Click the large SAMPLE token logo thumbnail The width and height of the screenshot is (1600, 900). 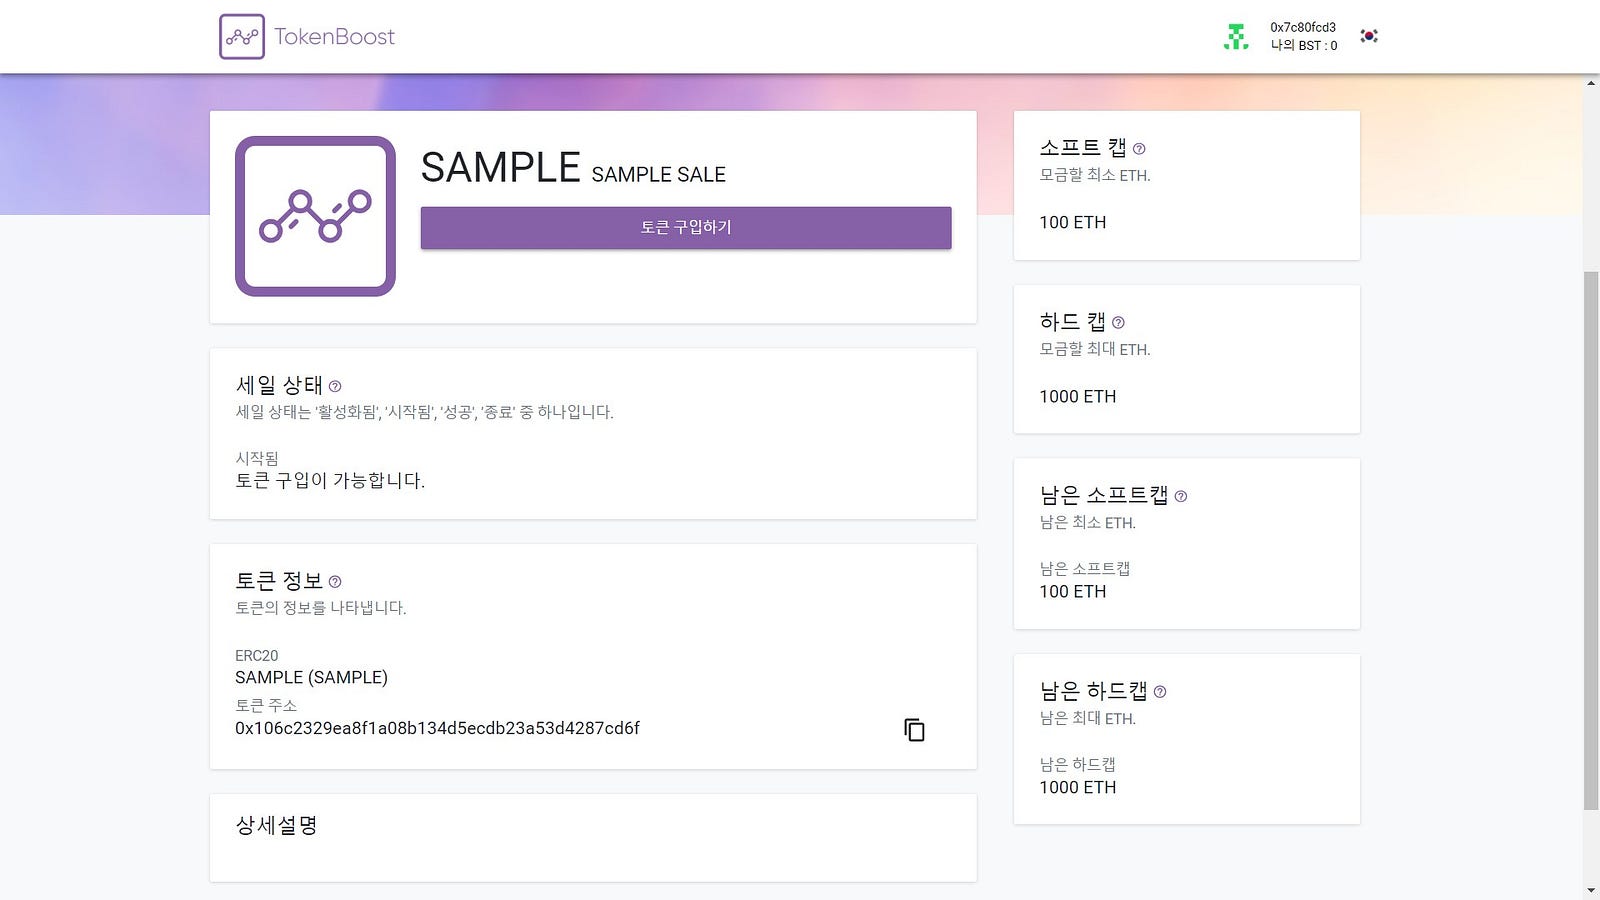[x=315, y=216]
